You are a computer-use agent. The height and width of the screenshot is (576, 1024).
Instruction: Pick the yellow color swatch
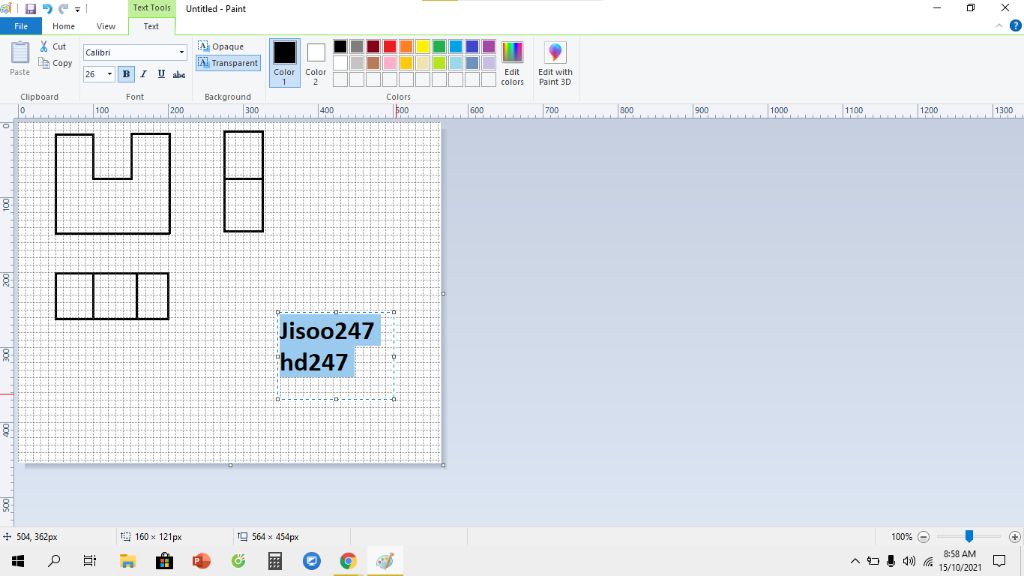pos(423,46)
